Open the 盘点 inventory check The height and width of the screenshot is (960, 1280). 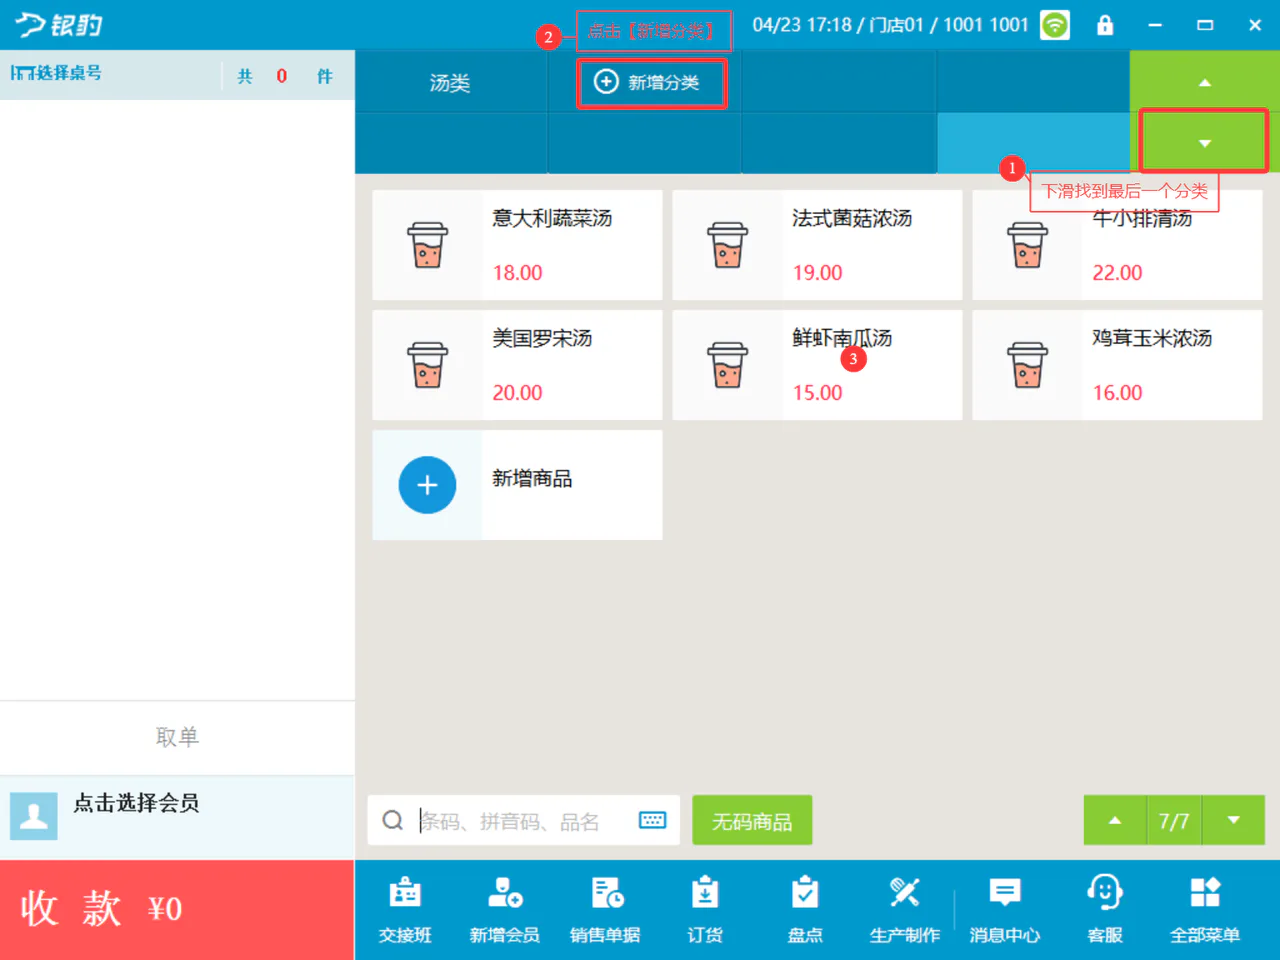[805, 910]
